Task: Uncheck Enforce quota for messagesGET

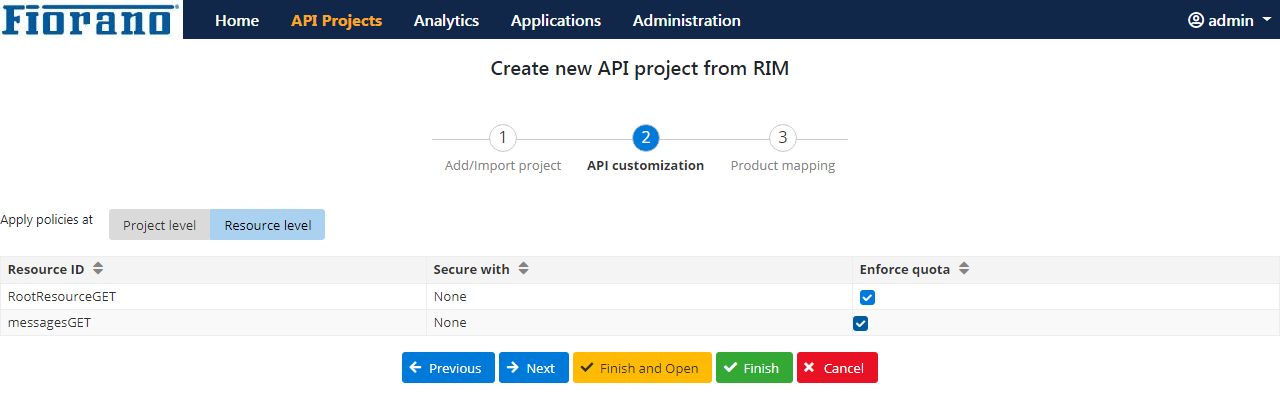Action: pos(860,323)
